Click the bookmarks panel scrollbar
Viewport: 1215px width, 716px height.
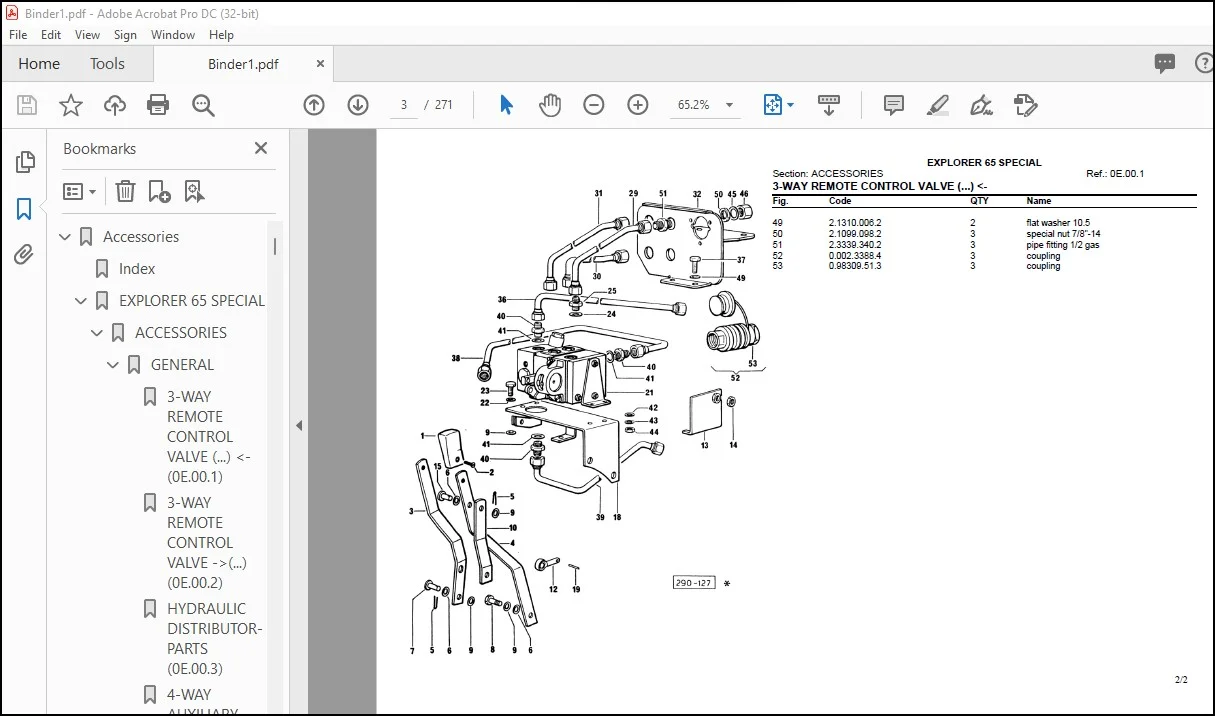point(275,246)
